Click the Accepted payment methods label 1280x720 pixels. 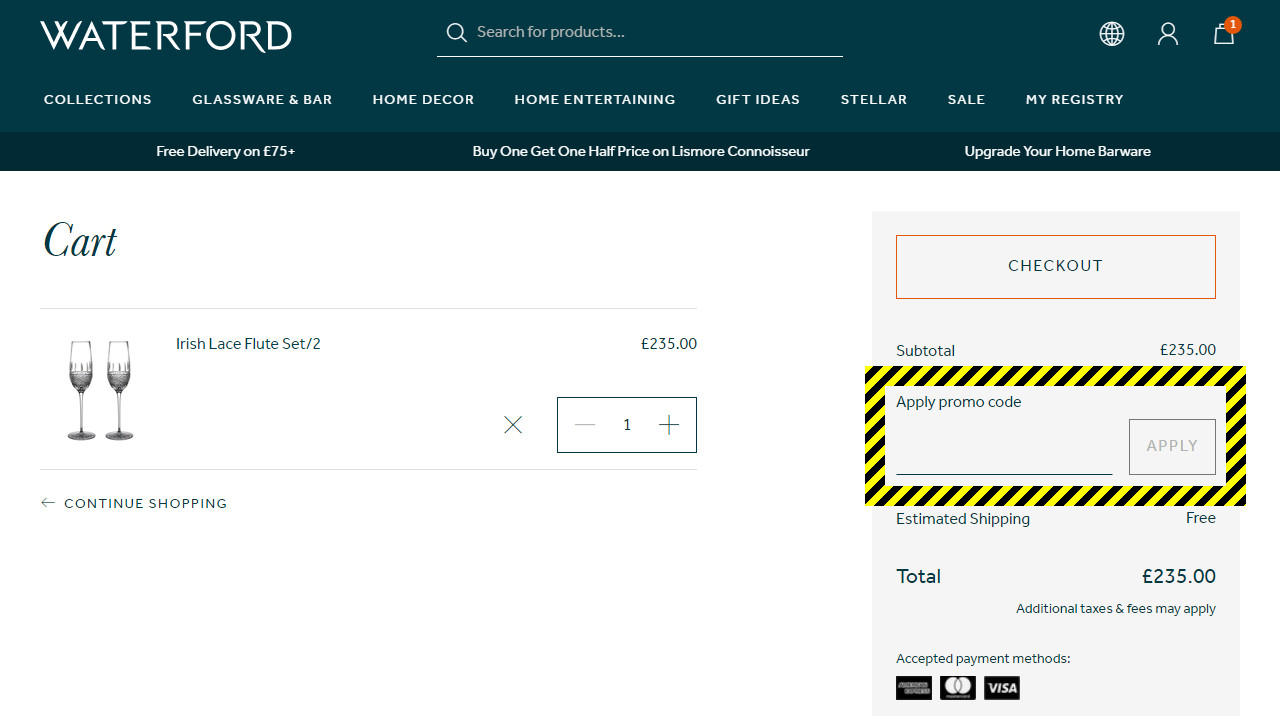point(983,658)
